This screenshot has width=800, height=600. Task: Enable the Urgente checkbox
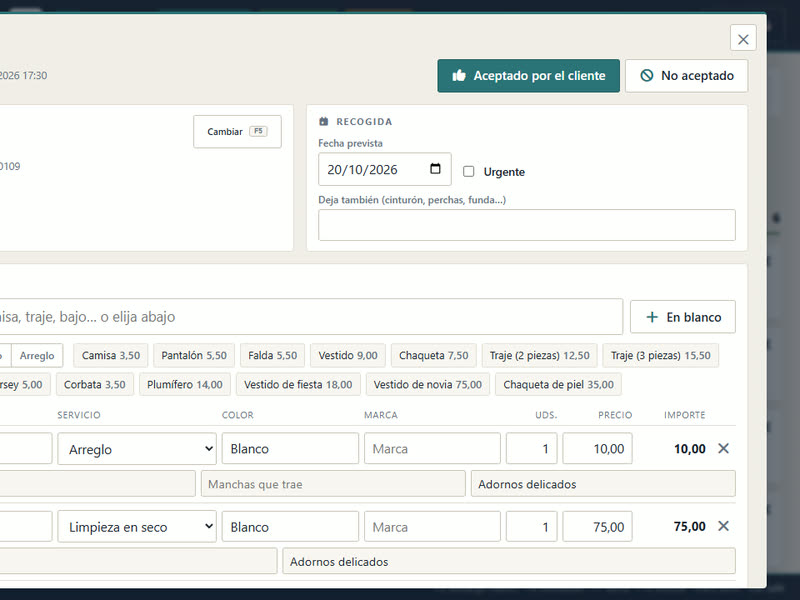[468, 171]
